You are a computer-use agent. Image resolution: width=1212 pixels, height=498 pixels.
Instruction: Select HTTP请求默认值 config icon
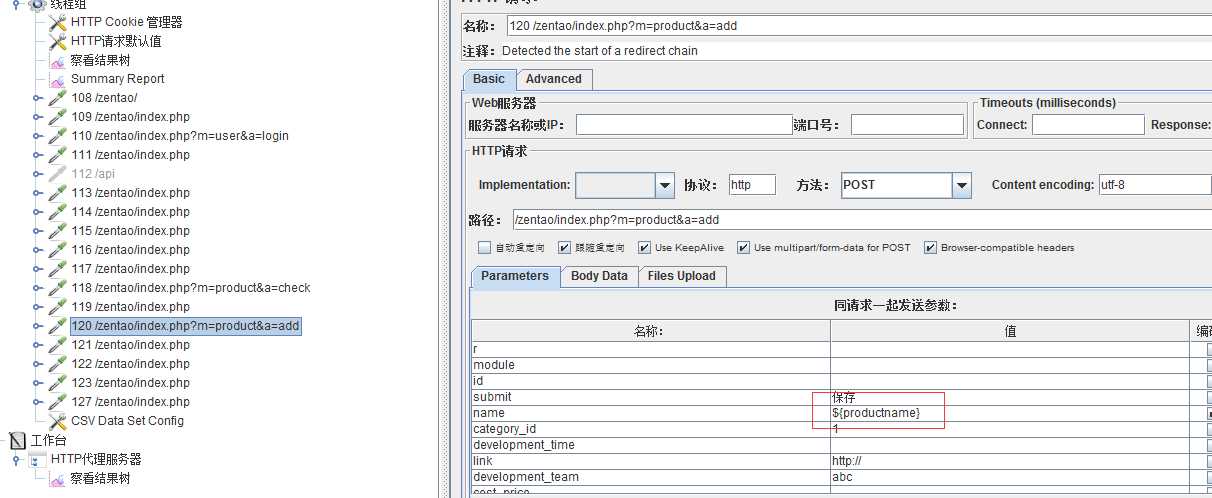coord(58,41)
